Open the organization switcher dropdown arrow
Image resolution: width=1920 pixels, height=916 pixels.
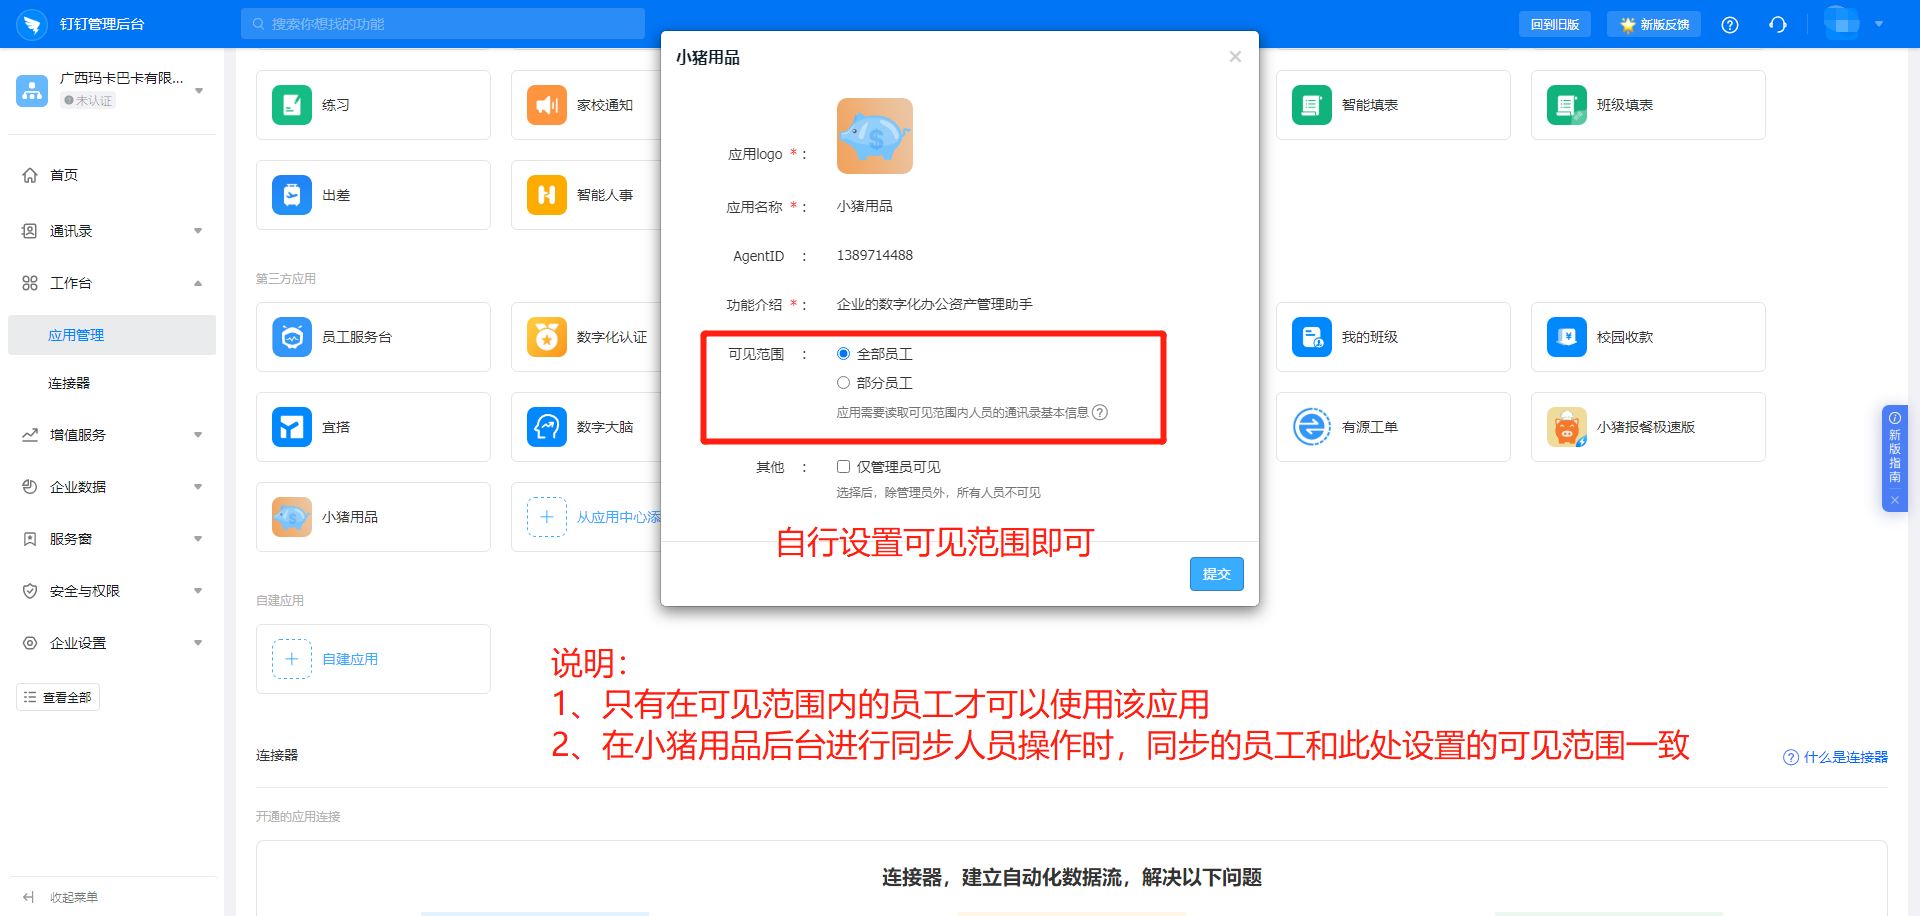point(199,90)
